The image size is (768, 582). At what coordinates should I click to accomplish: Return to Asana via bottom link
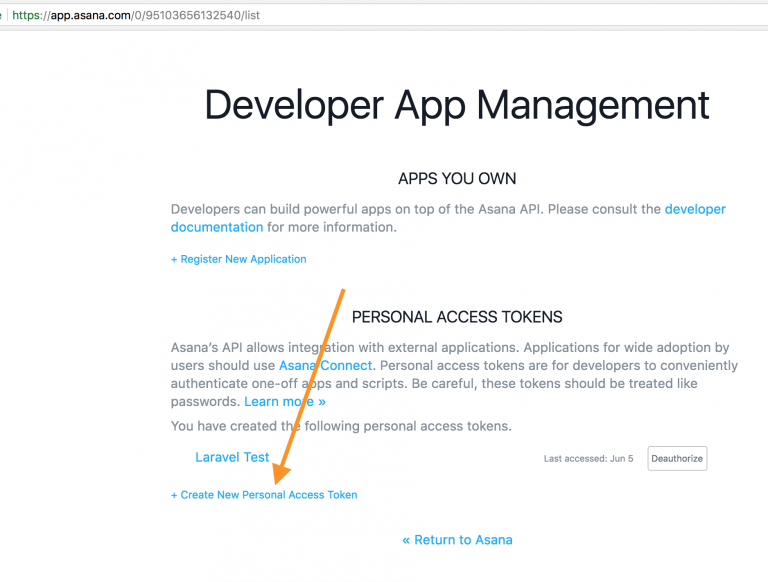pos(457,540)
